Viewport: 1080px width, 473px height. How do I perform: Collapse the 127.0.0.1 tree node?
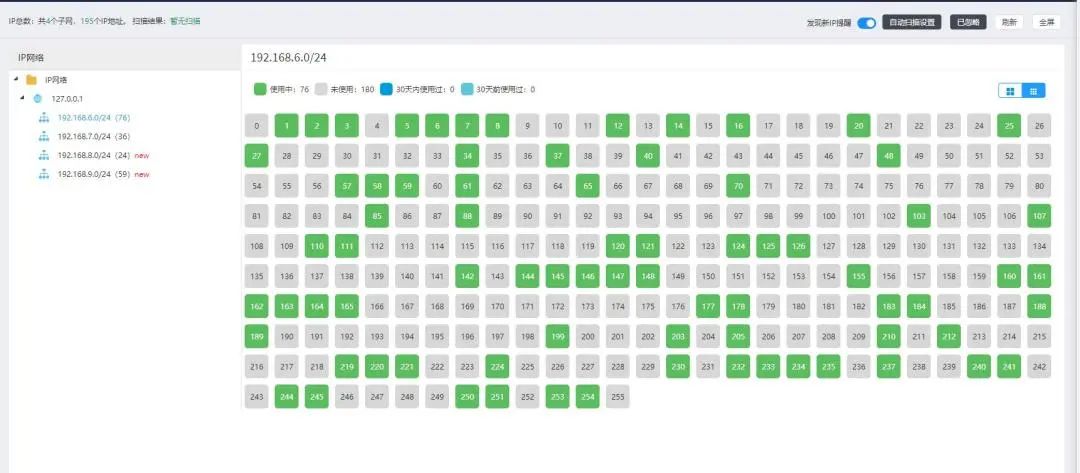coord(23,98)
